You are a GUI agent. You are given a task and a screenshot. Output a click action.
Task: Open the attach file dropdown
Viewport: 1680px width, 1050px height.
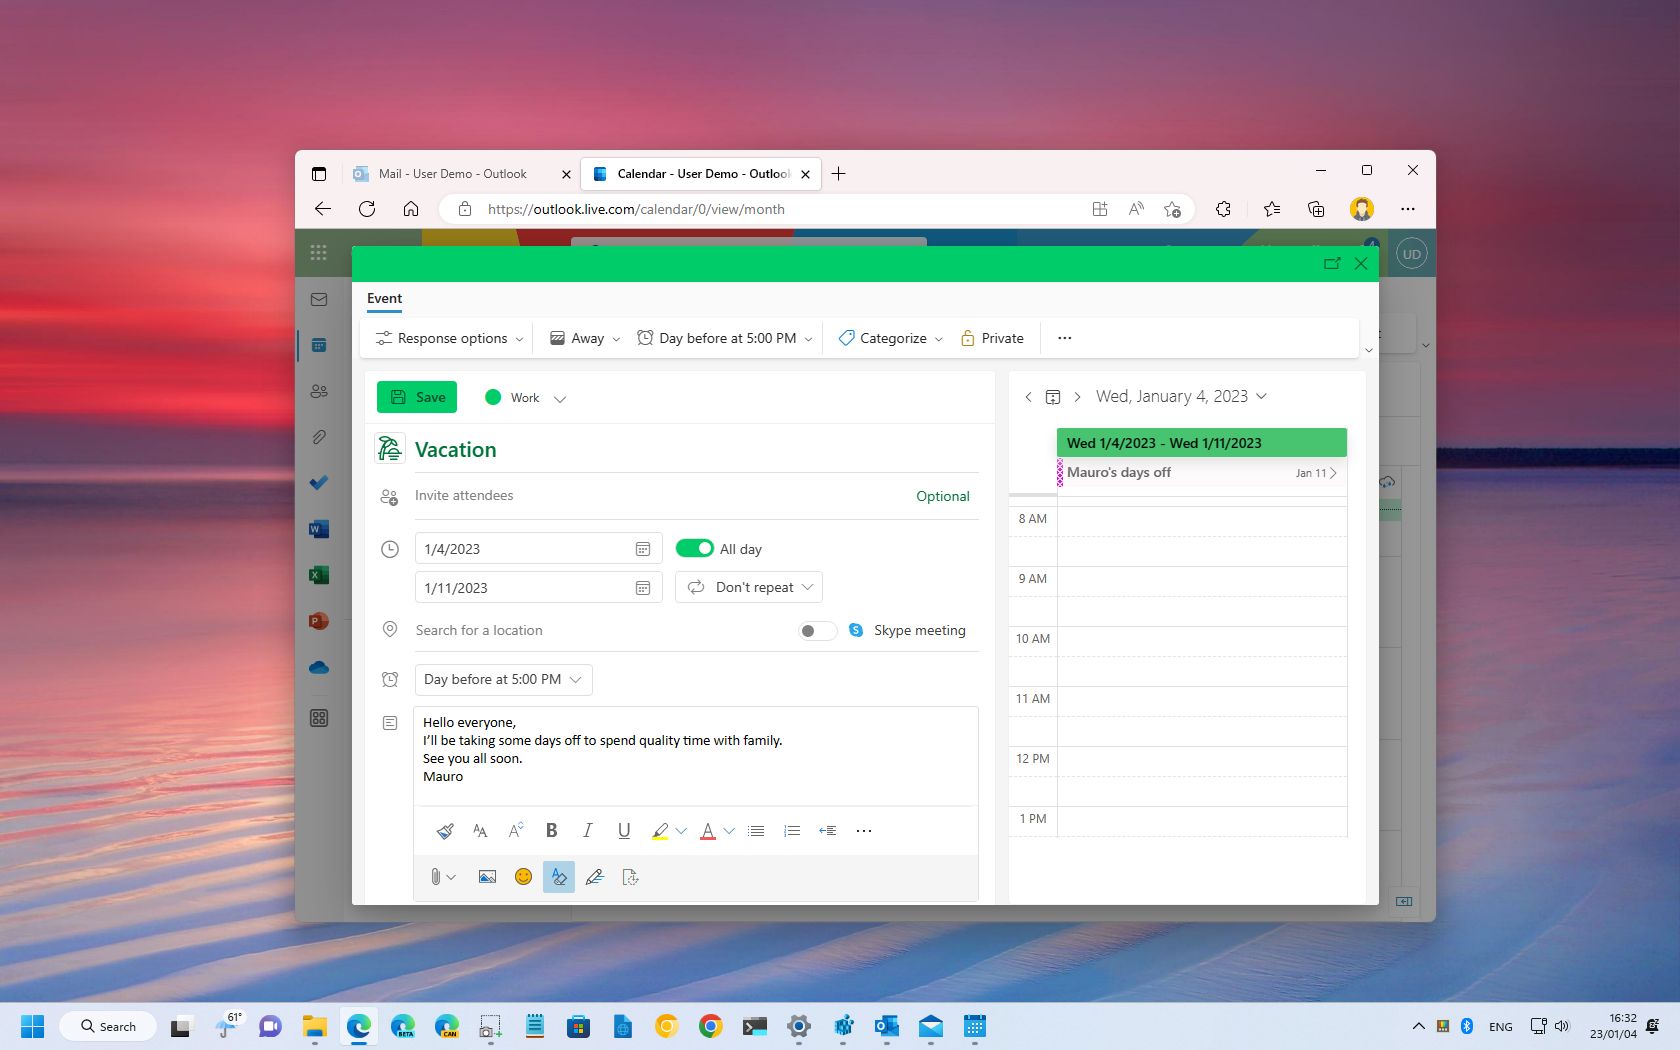[x=443, y=877]
